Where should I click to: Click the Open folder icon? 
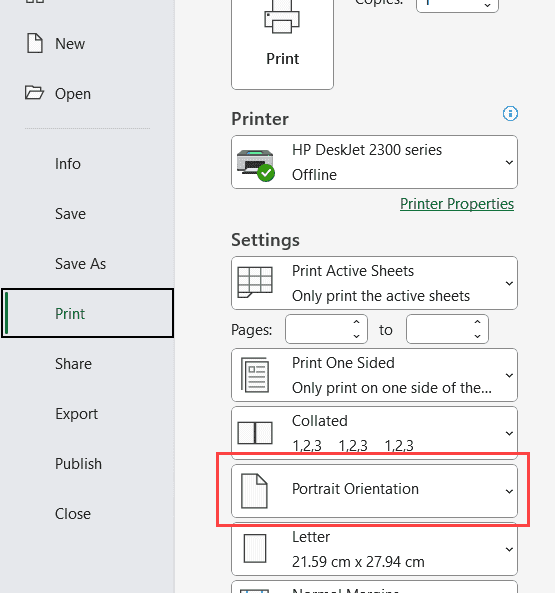click(x=34, y=93)
